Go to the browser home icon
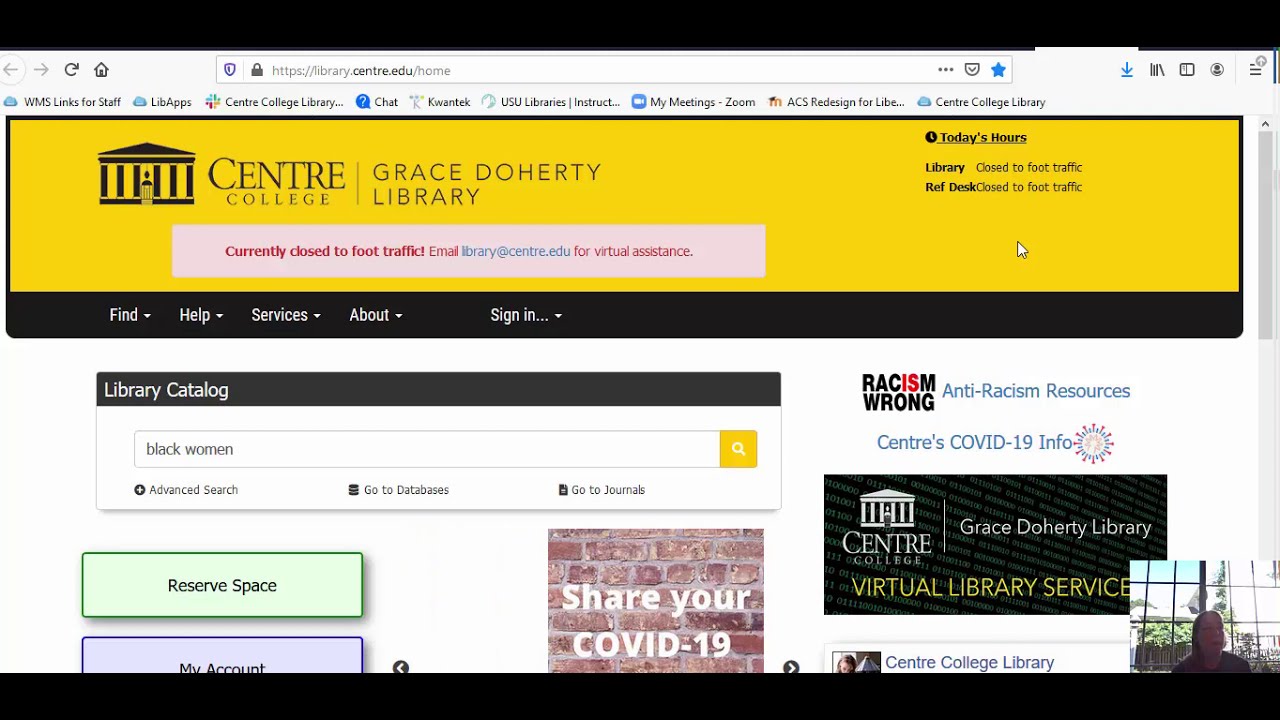Viewport: 1280px width, 720px height. (x=101, y=70)
